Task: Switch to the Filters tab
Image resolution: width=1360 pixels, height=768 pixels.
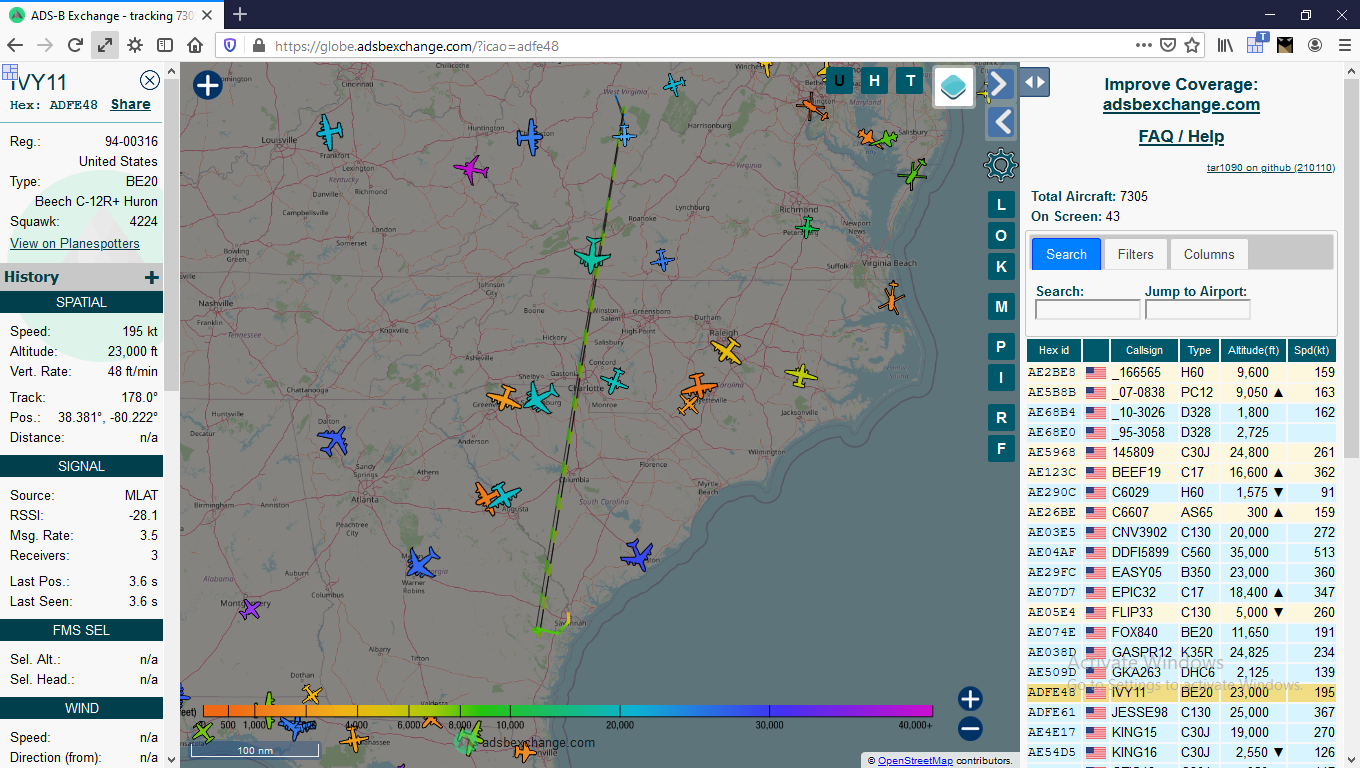Action: [1135, 254]
